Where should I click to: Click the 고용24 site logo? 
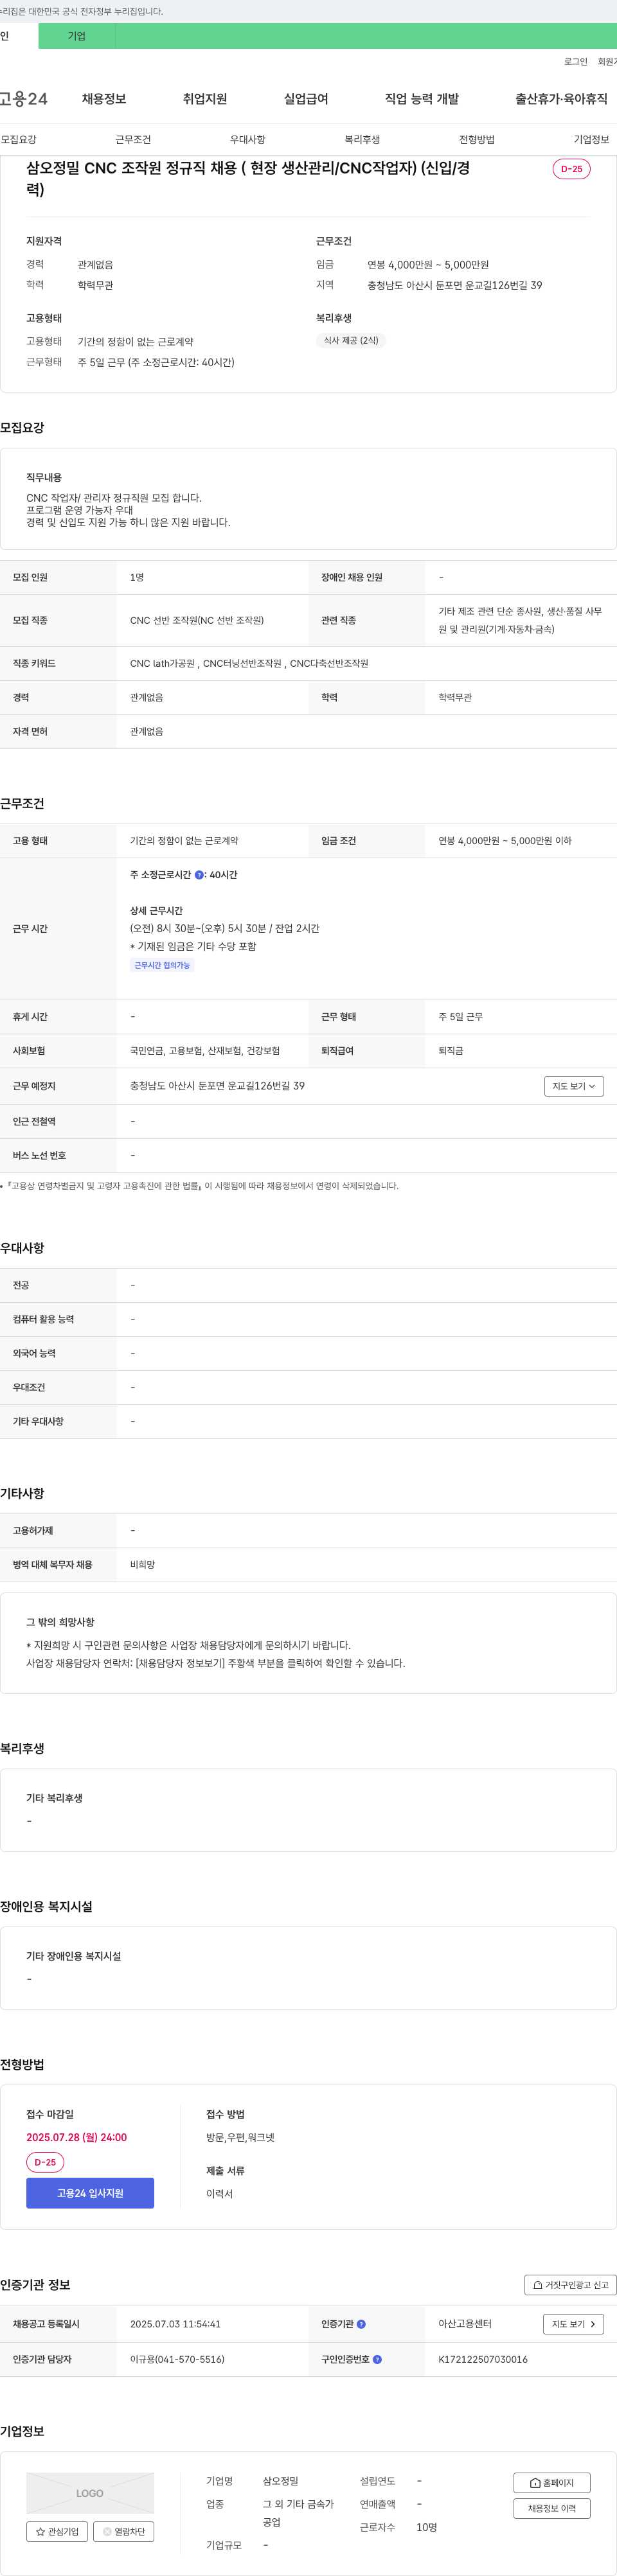24,99
